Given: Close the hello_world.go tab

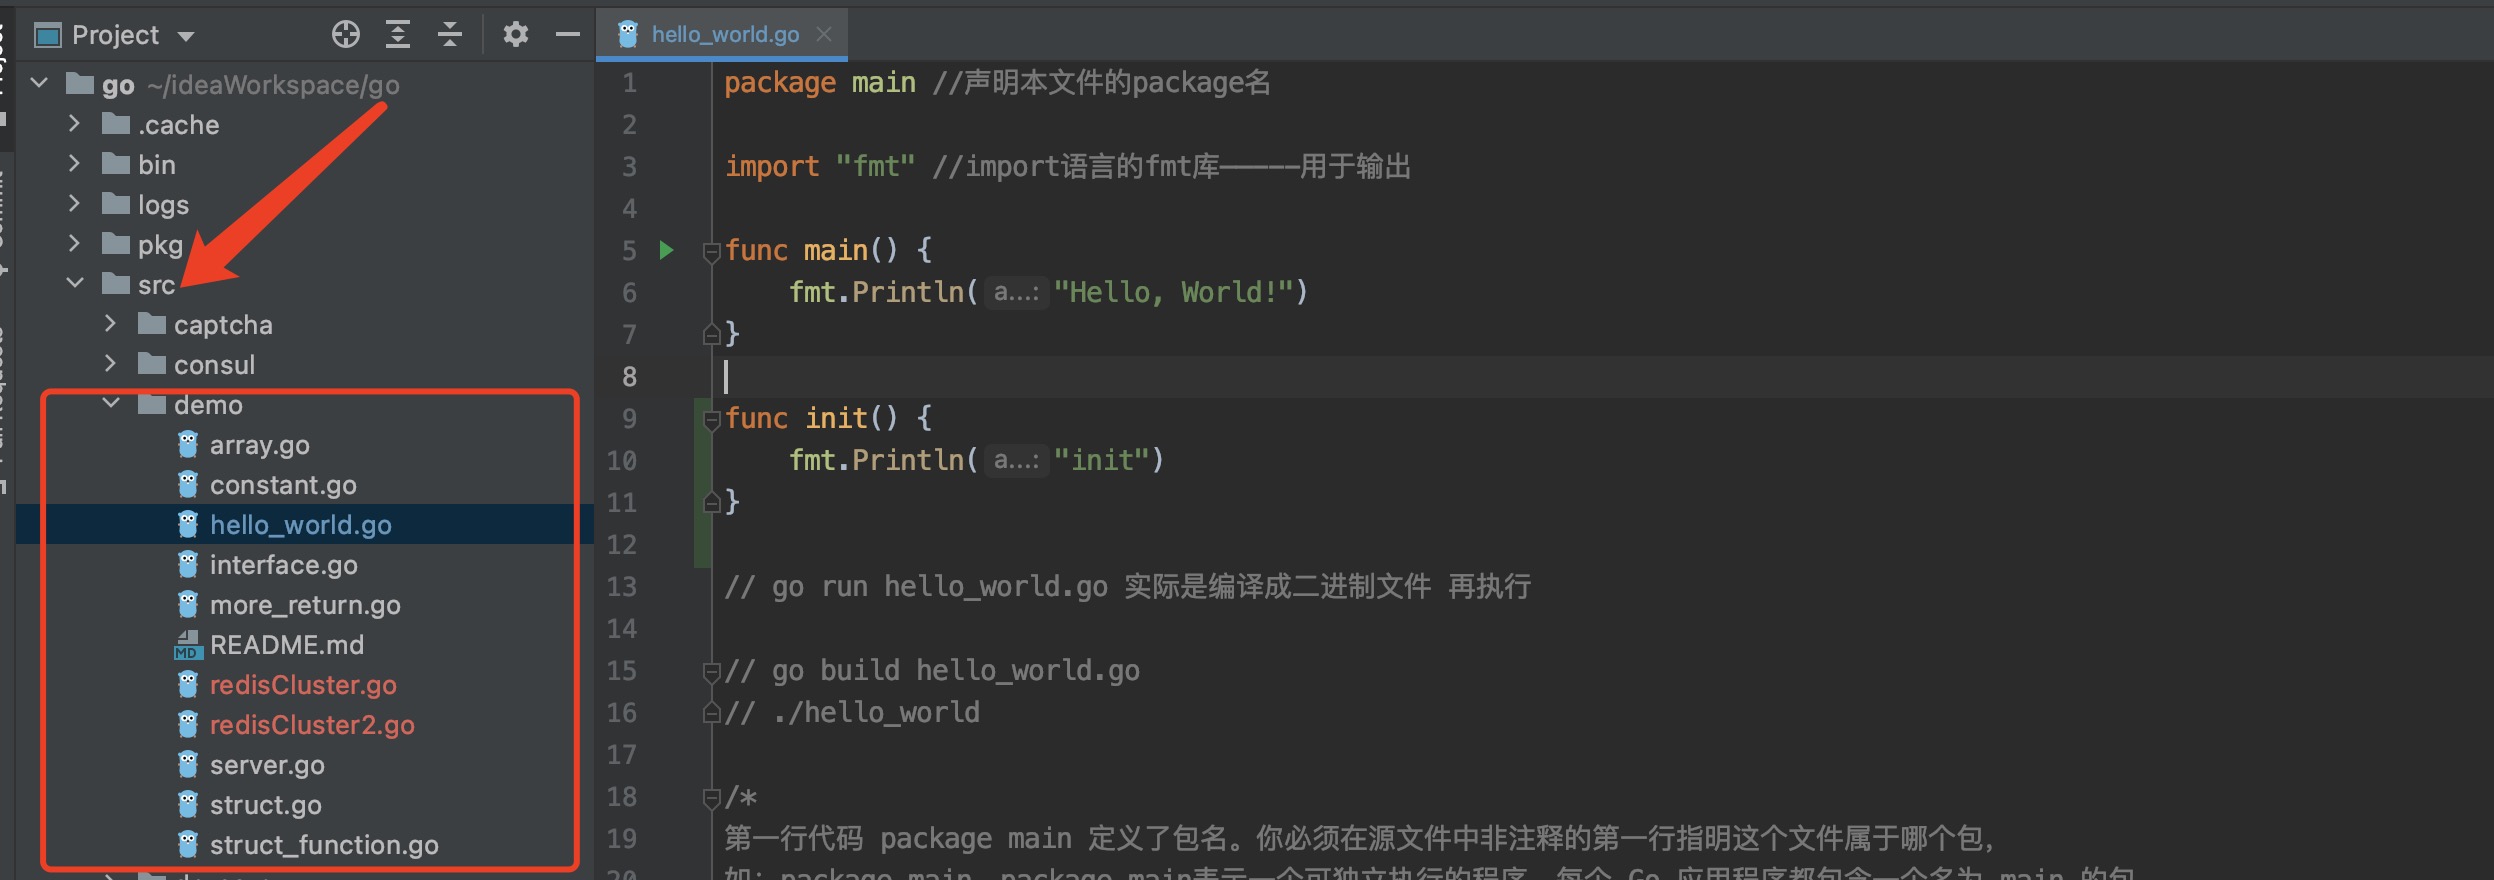Looking at the screenshot, I should 824,34.
